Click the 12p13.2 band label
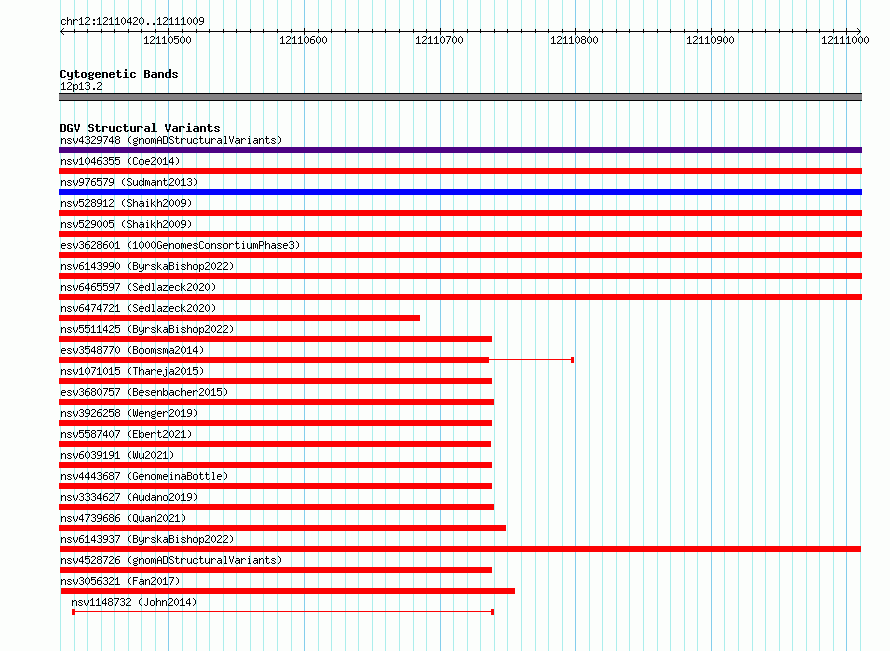The height and width of the screenshot is (651, 890). [x=81, y=86]
